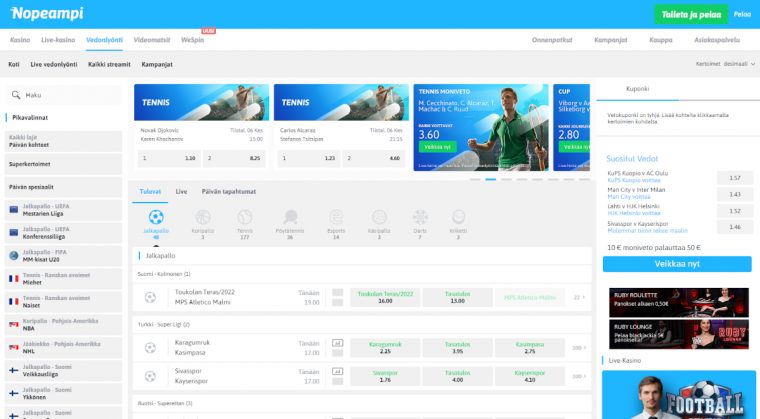The image size is (760, 419).
Task: Open Asiakaspalvelu customer service
Action: 717,40
